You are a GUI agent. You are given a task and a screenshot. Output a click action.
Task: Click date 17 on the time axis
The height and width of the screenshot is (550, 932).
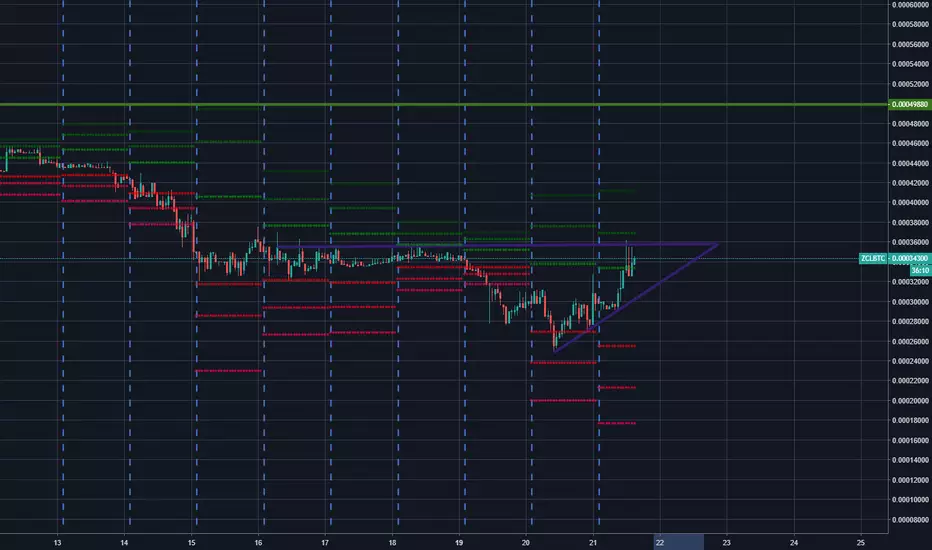(325, 542)
